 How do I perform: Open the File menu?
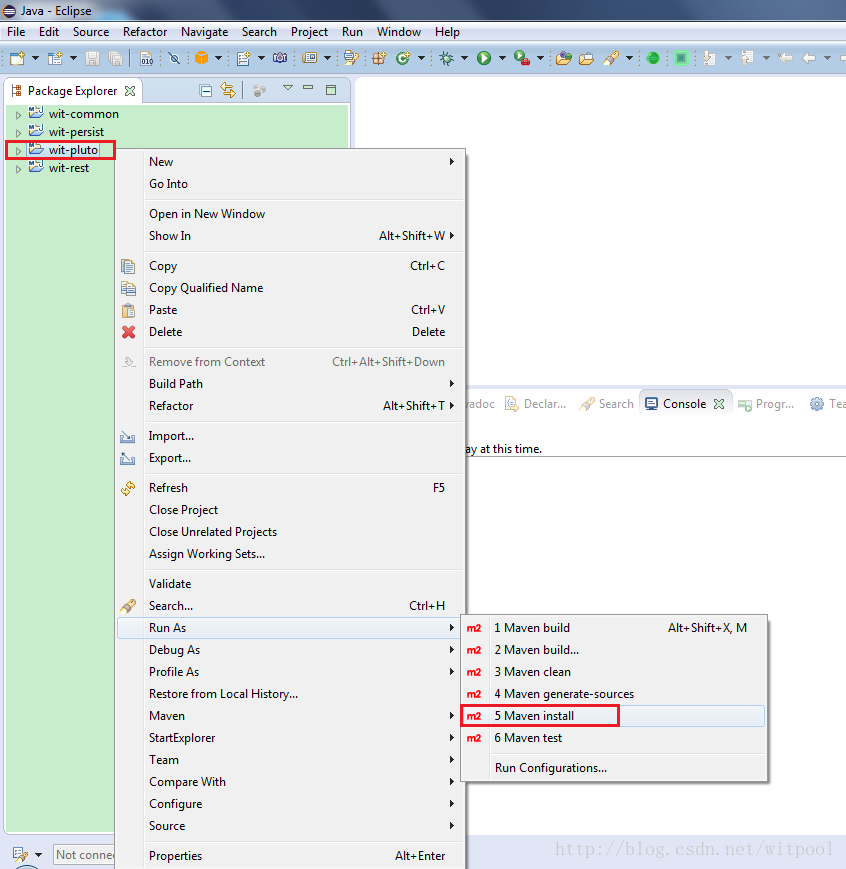pyautogui.click(x=16, y=32)
